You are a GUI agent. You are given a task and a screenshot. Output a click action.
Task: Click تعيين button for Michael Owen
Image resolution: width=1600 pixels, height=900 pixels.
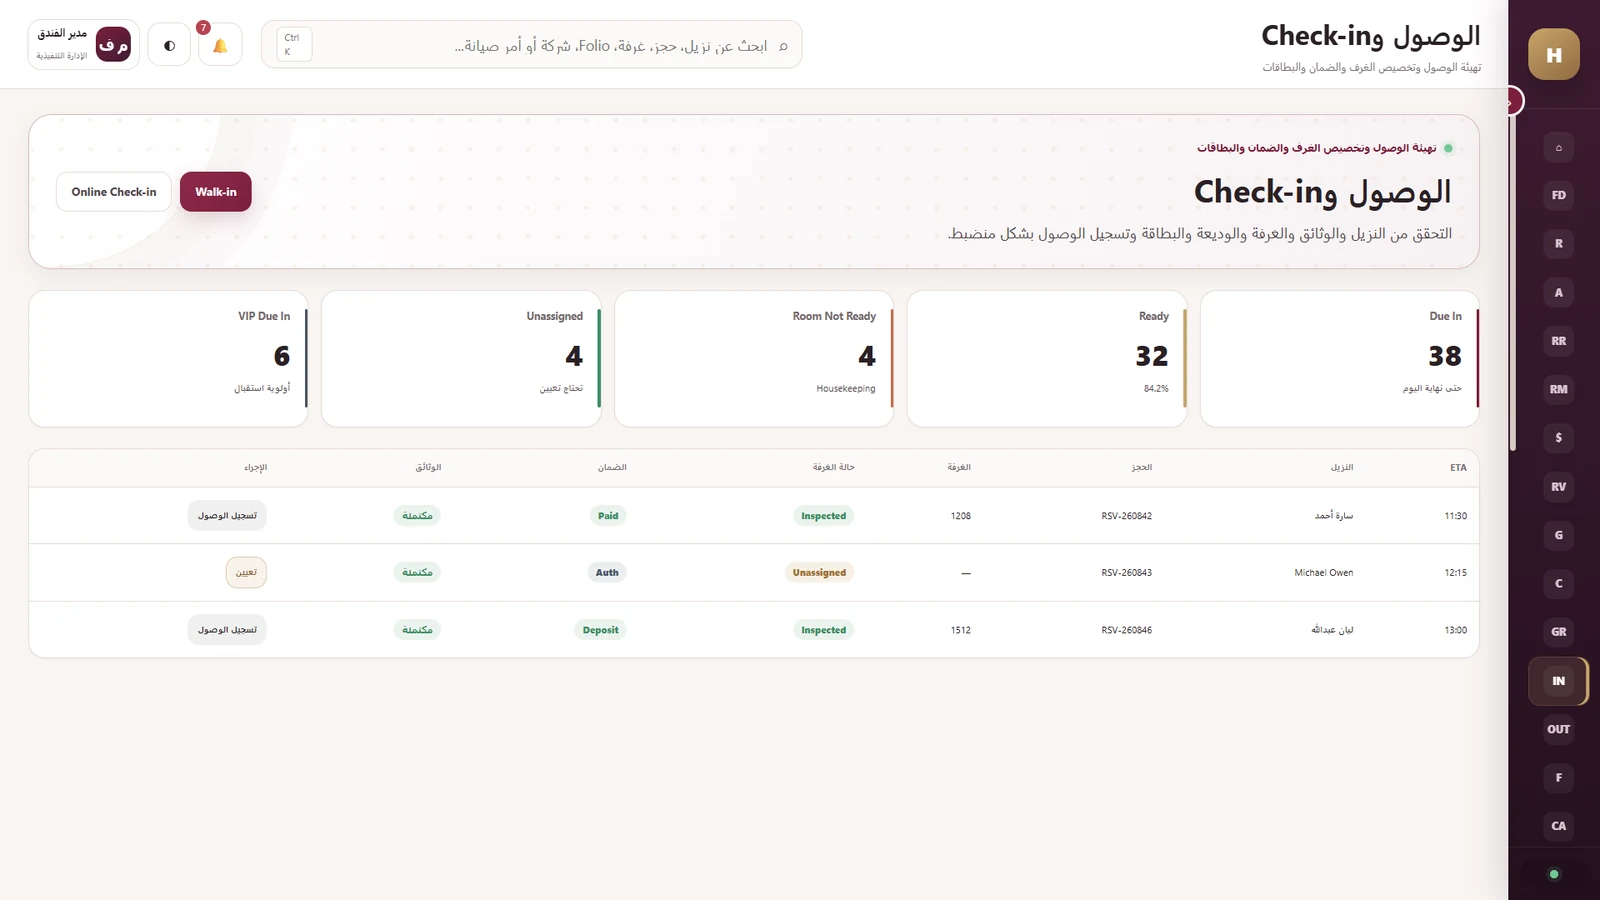246,572
